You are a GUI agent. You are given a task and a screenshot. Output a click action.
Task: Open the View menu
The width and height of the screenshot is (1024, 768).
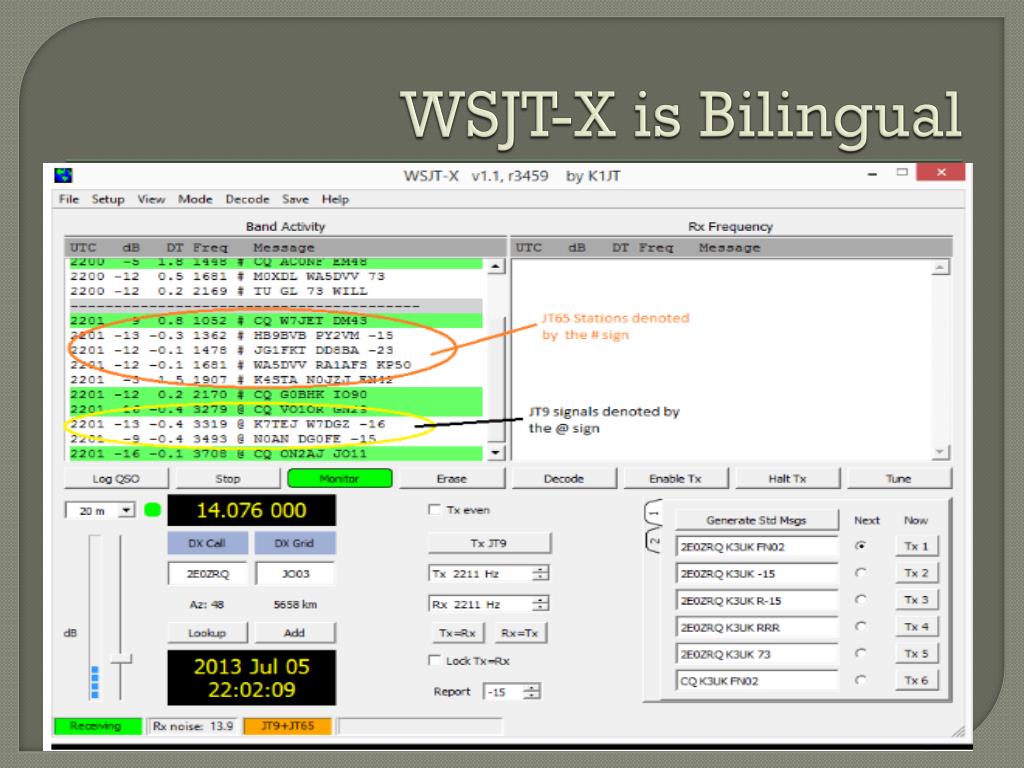coord(151,199)
